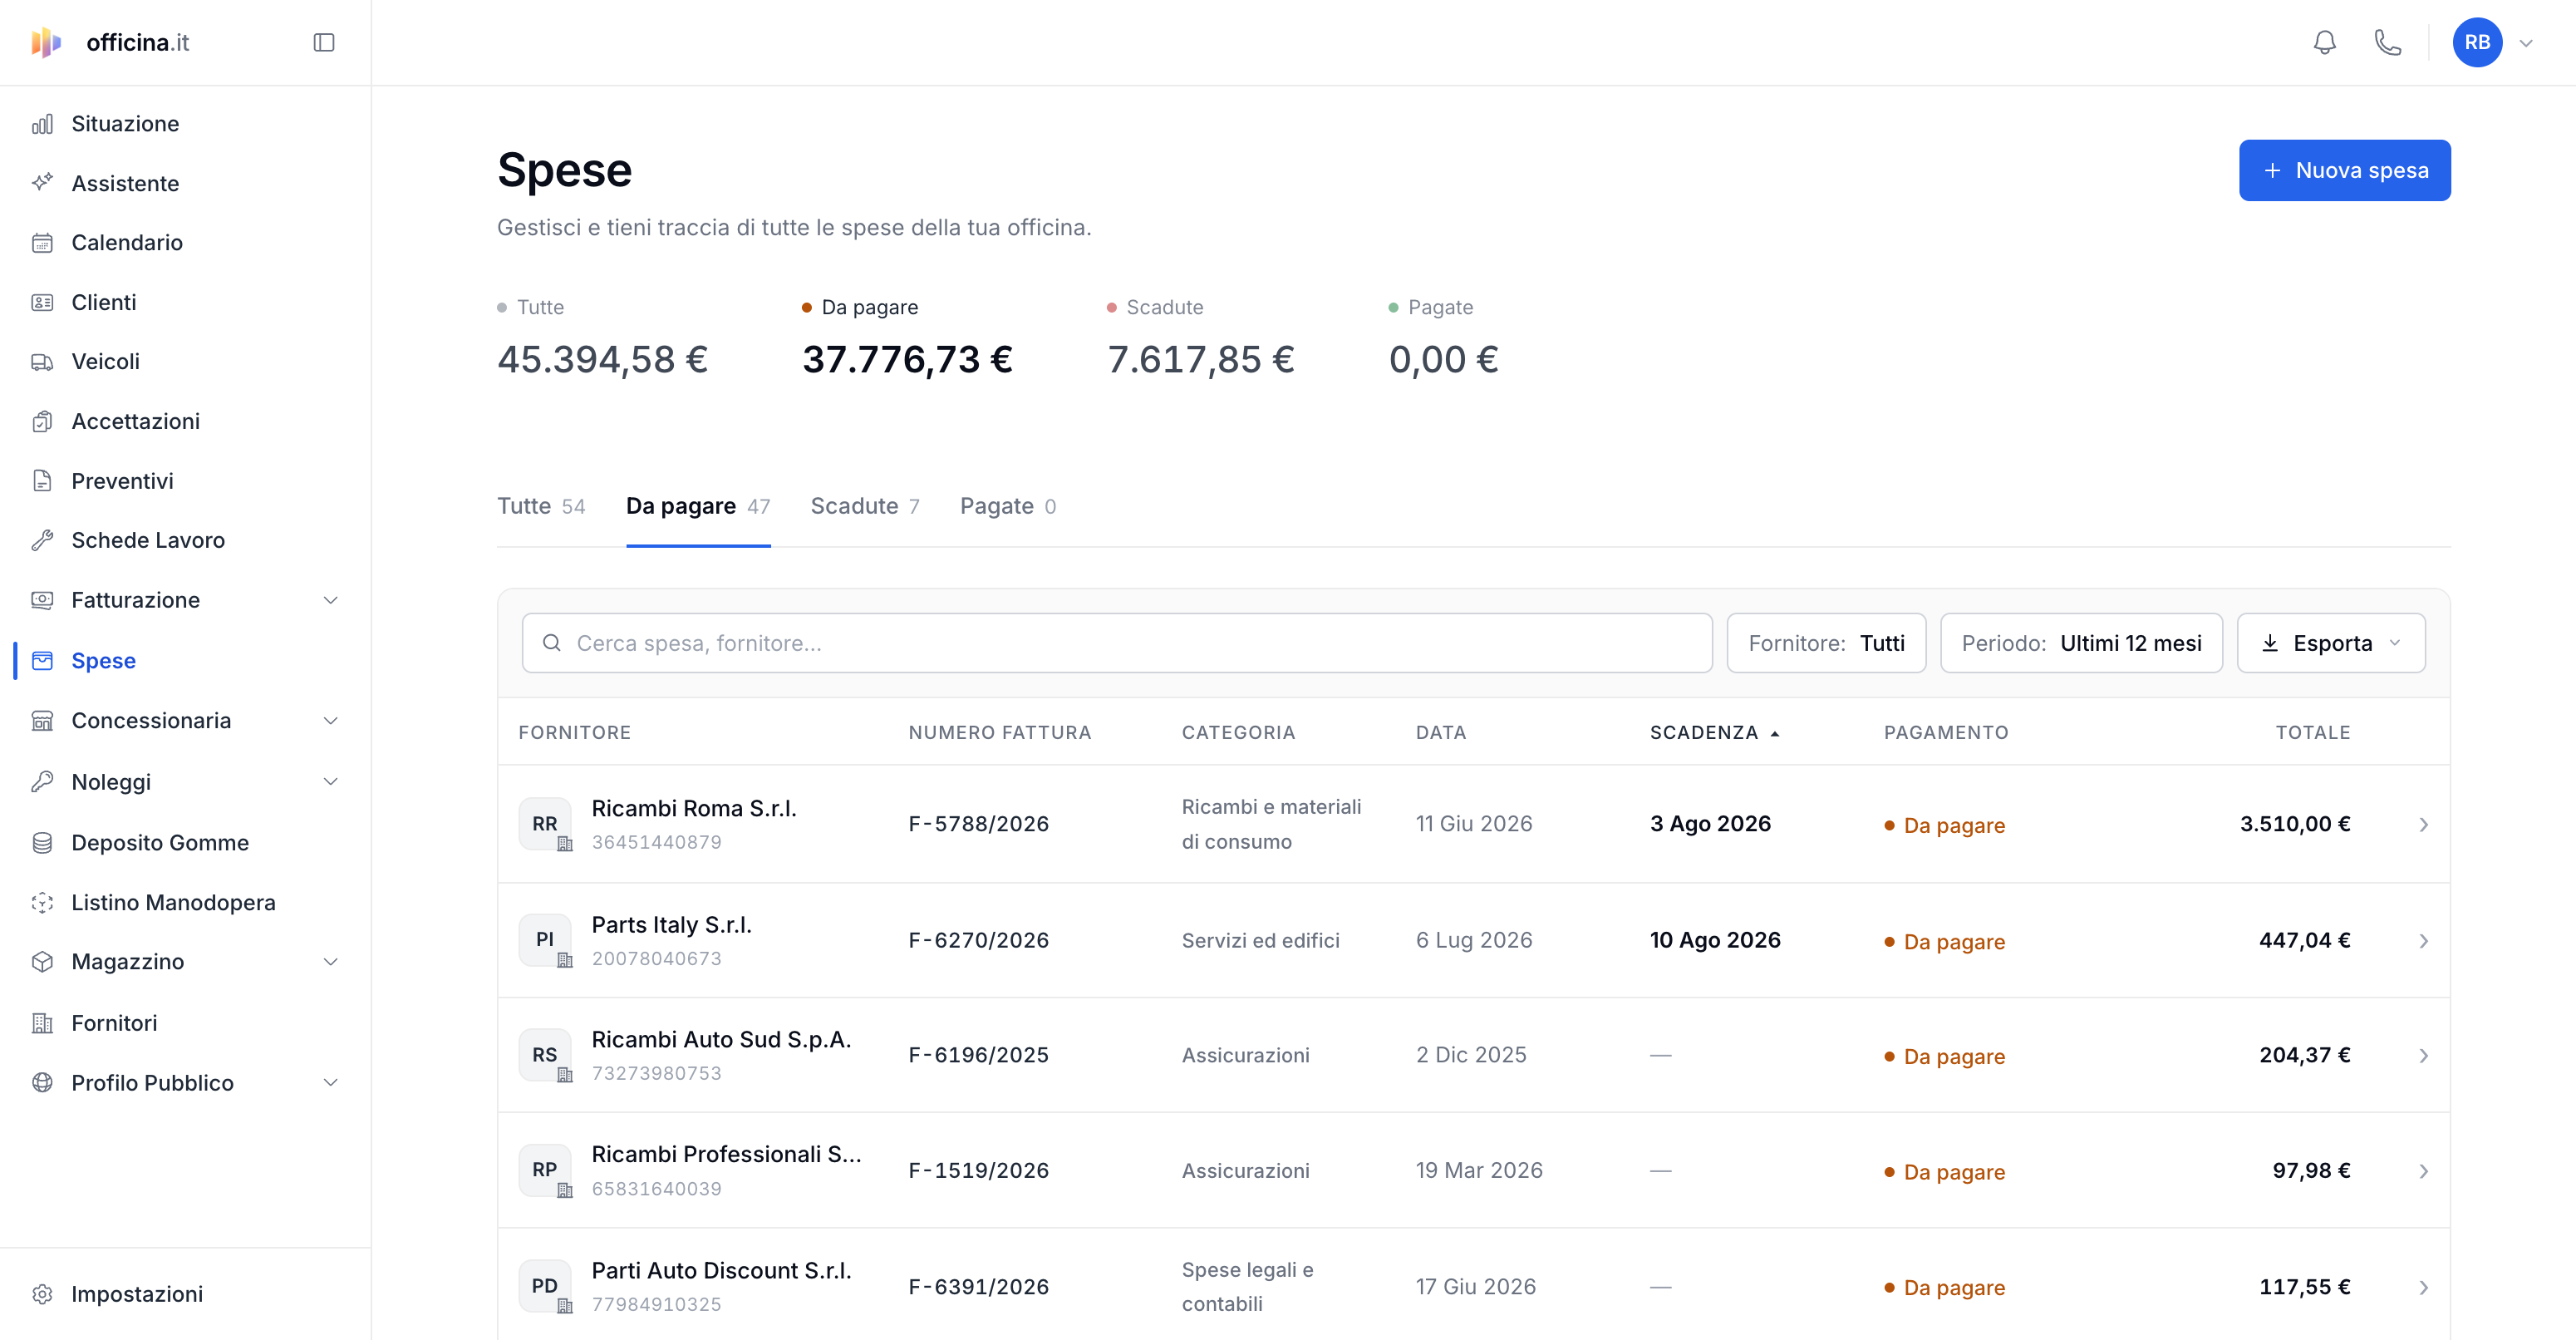
Task: Click the Scadute summary total 7.617,85 €
Action: pyautogui.click(x=1201, y=360)
